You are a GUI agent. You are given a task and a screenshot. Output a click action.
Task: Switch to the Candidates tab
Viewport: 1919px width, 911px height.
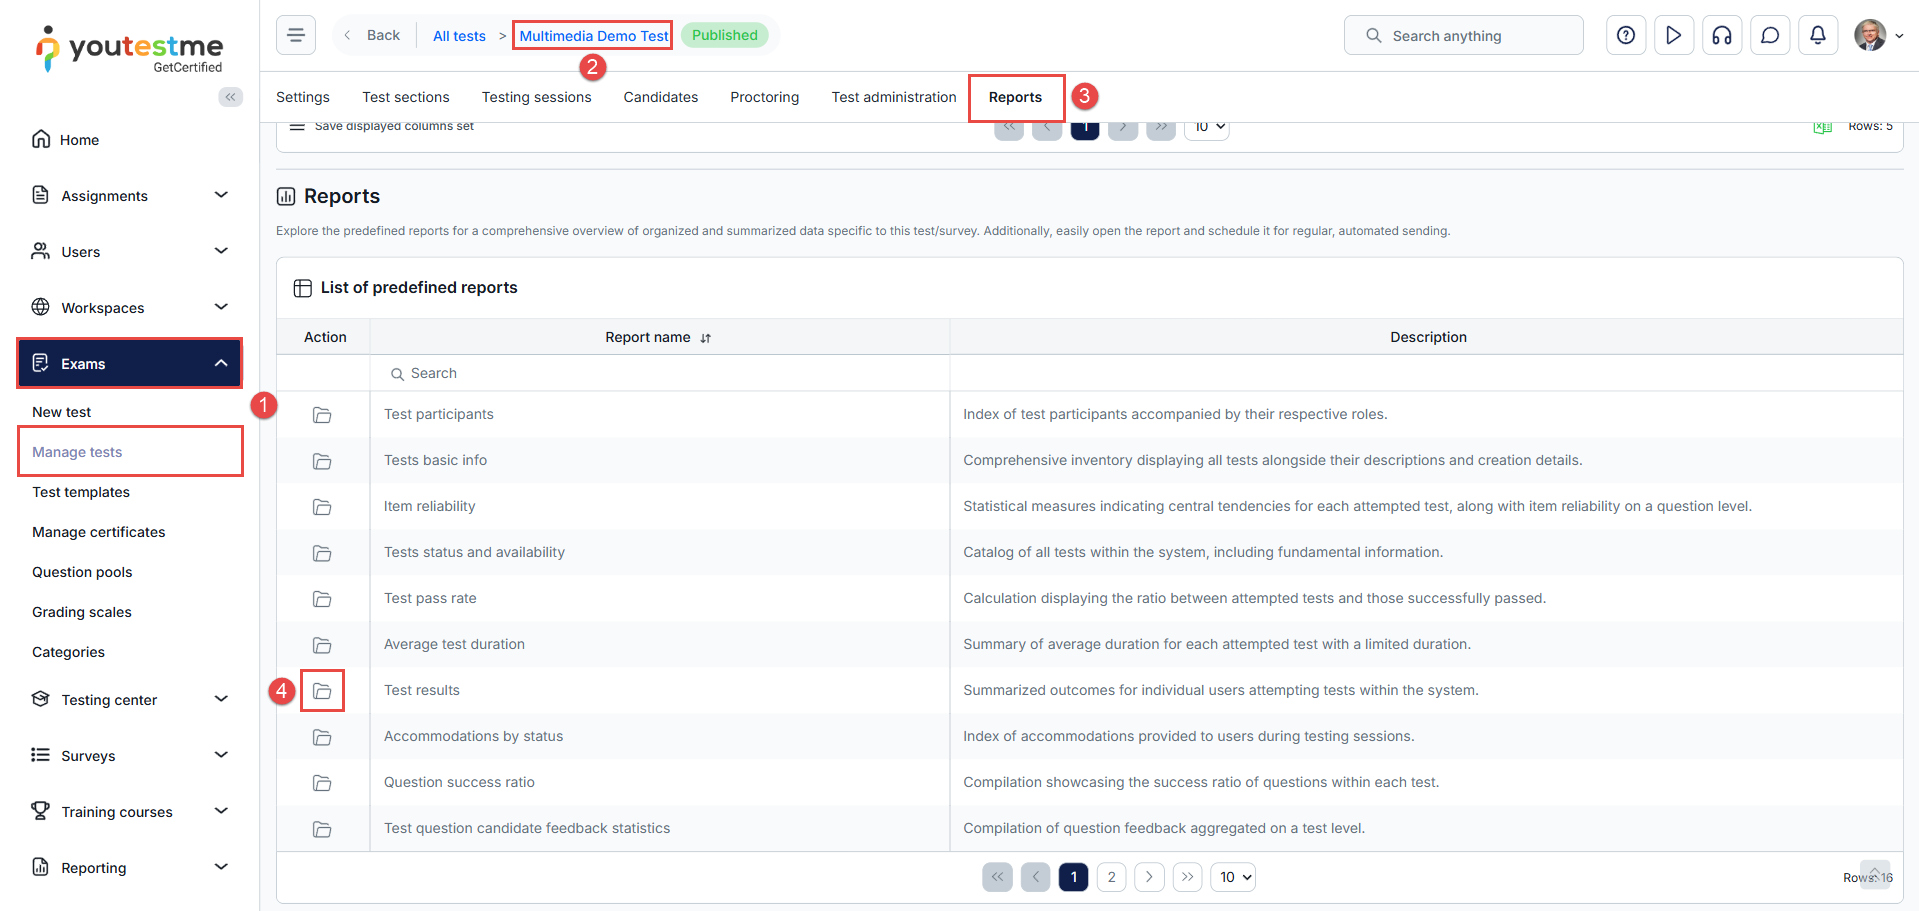[660, 97]
